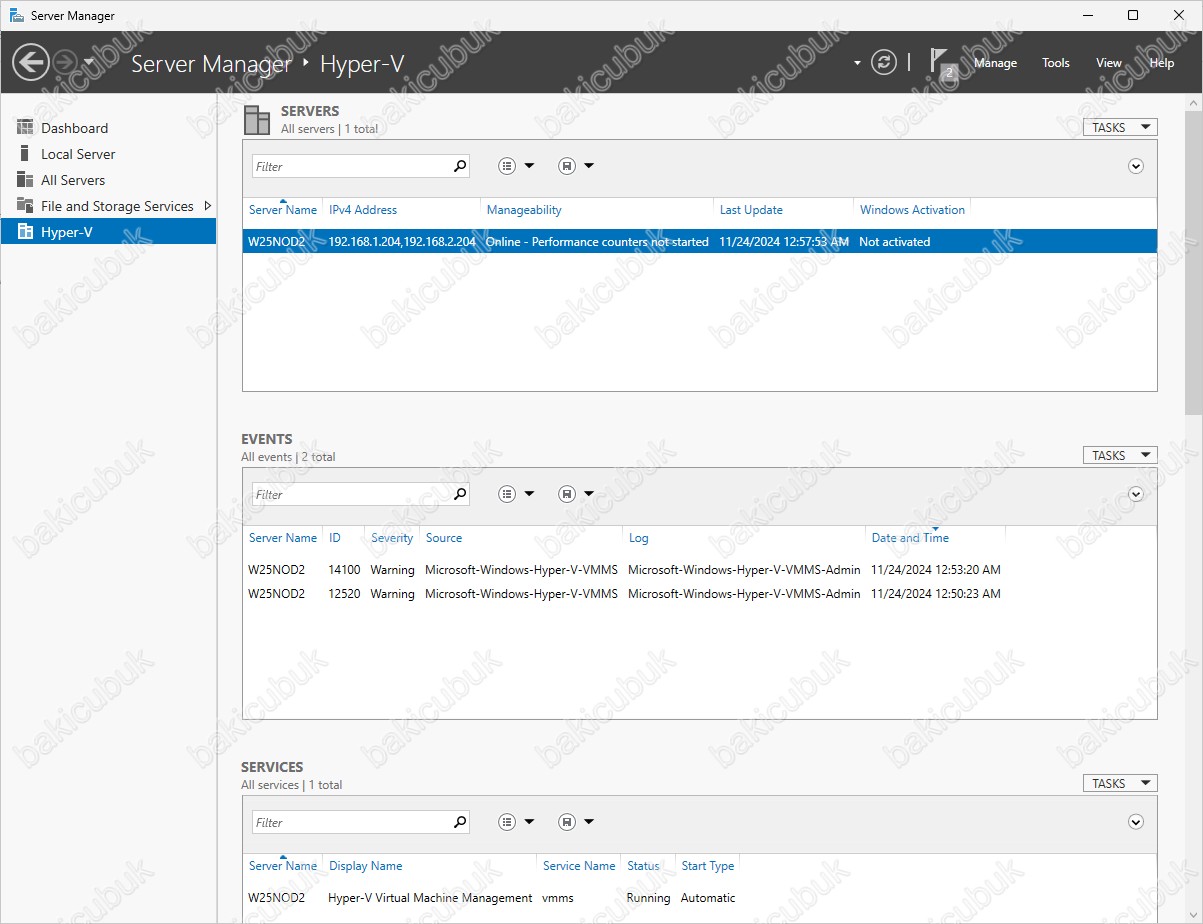Sort Events by Log column

pyautogui.click(x=638, y=538)
